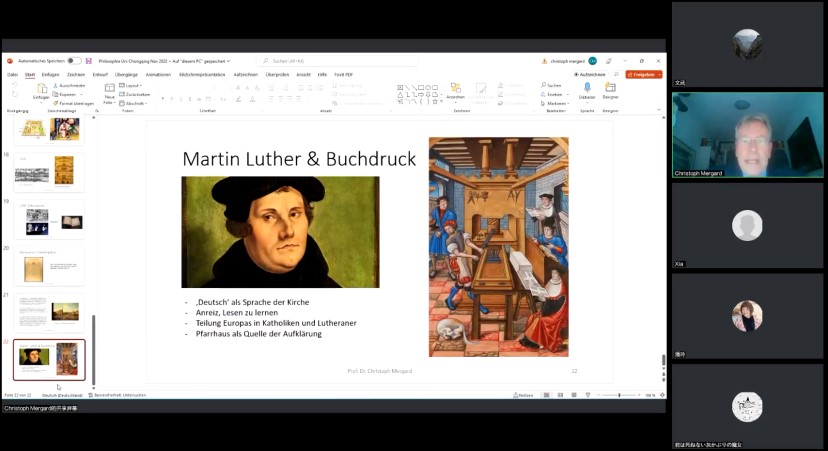Open the Entwurf ribbon tab
This screenshot has width=828, height=451.
tap(100, 74)
